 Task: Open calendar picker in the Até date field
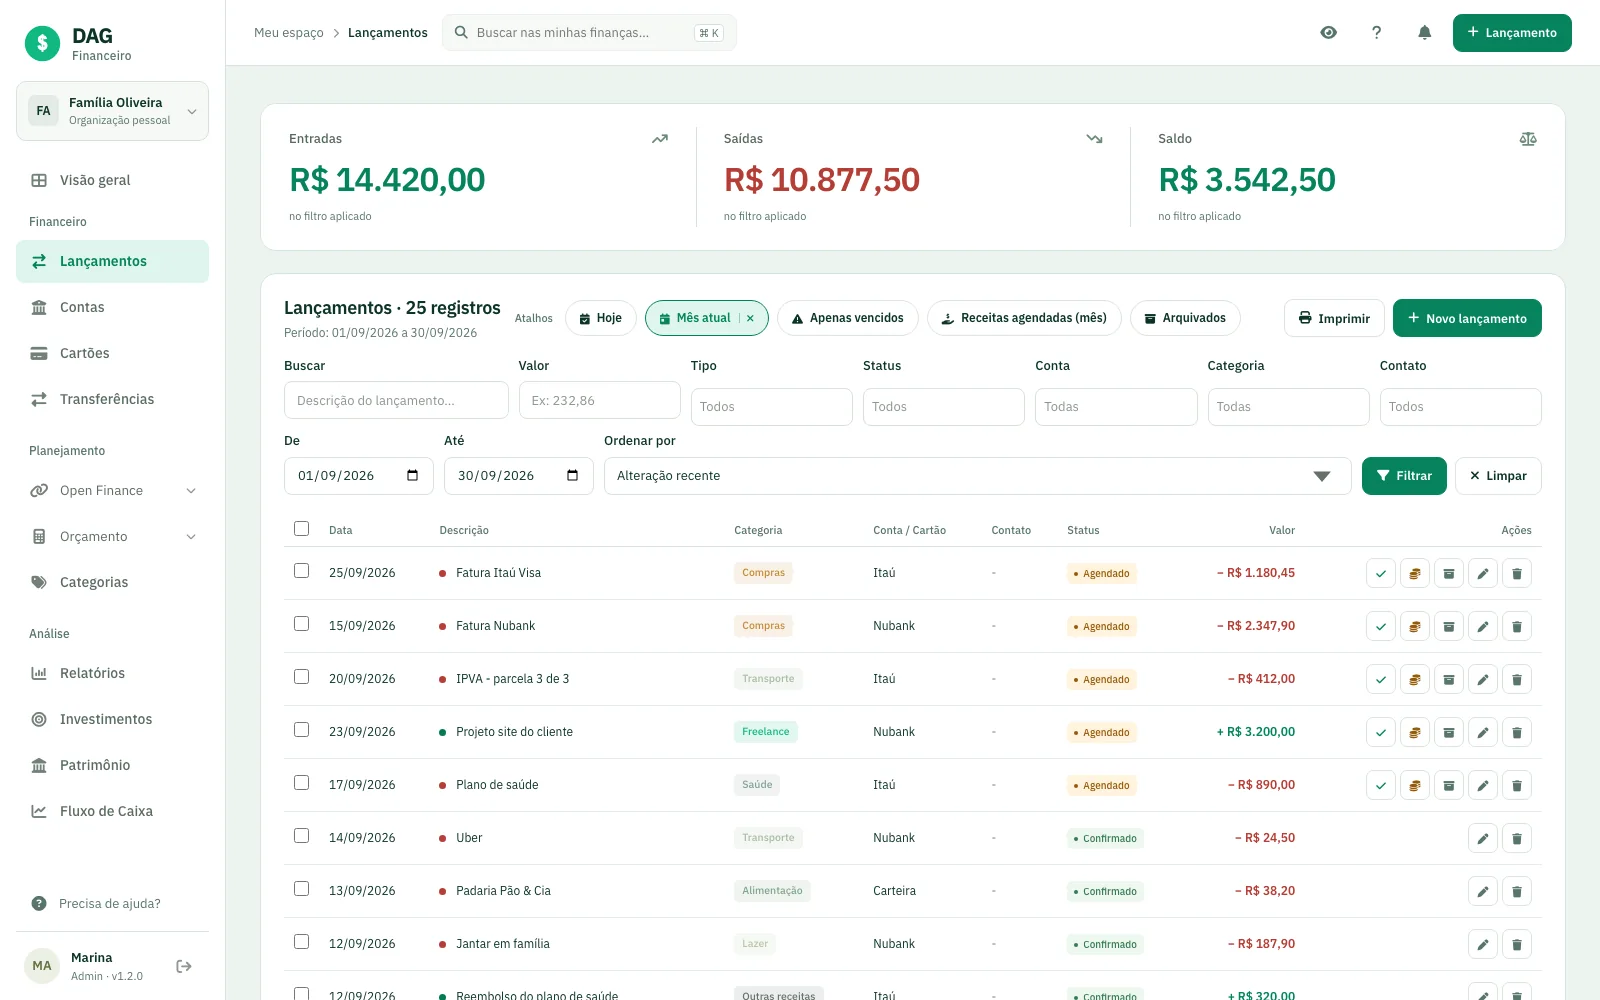pos(573,476)
